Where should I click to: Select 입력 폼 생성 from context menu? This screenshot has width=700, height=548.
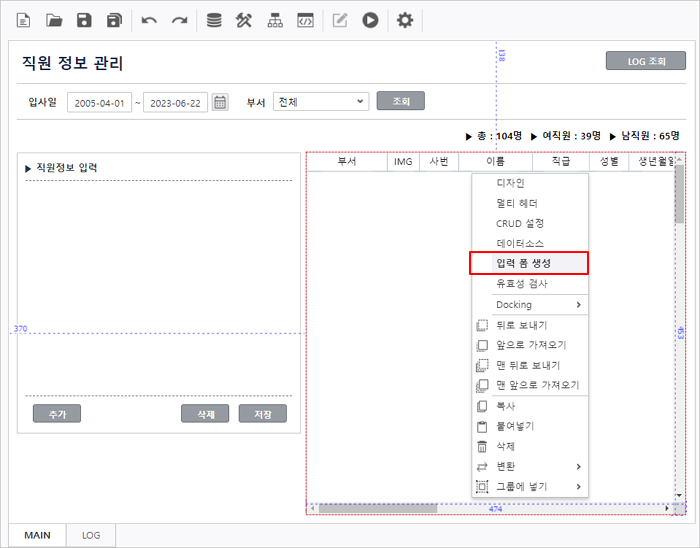tap(528, 263)
